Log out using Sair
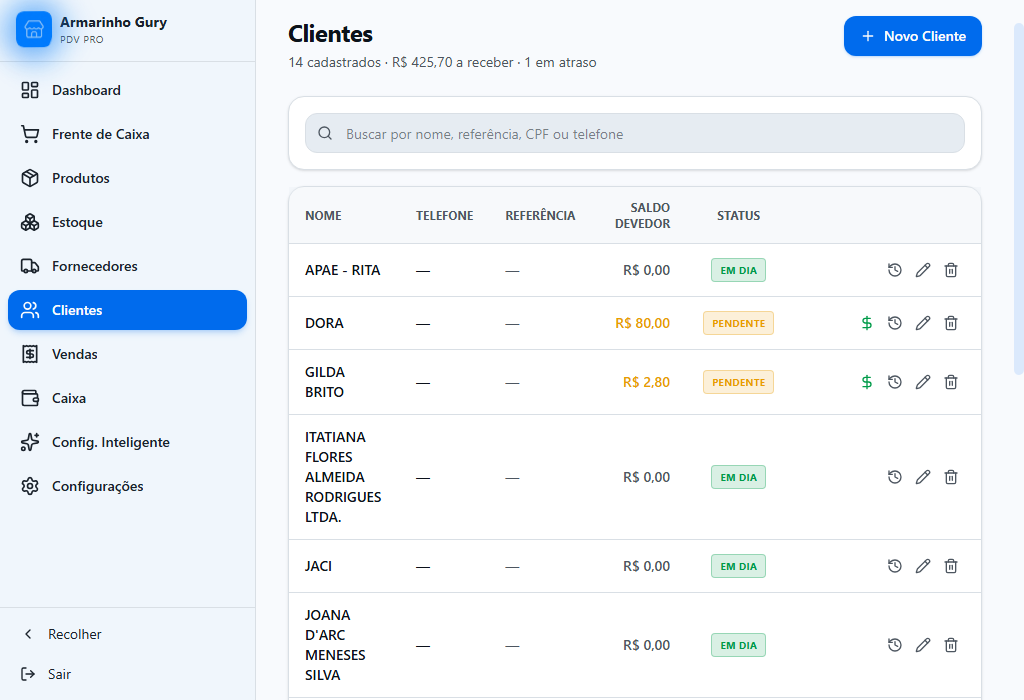 127,674
